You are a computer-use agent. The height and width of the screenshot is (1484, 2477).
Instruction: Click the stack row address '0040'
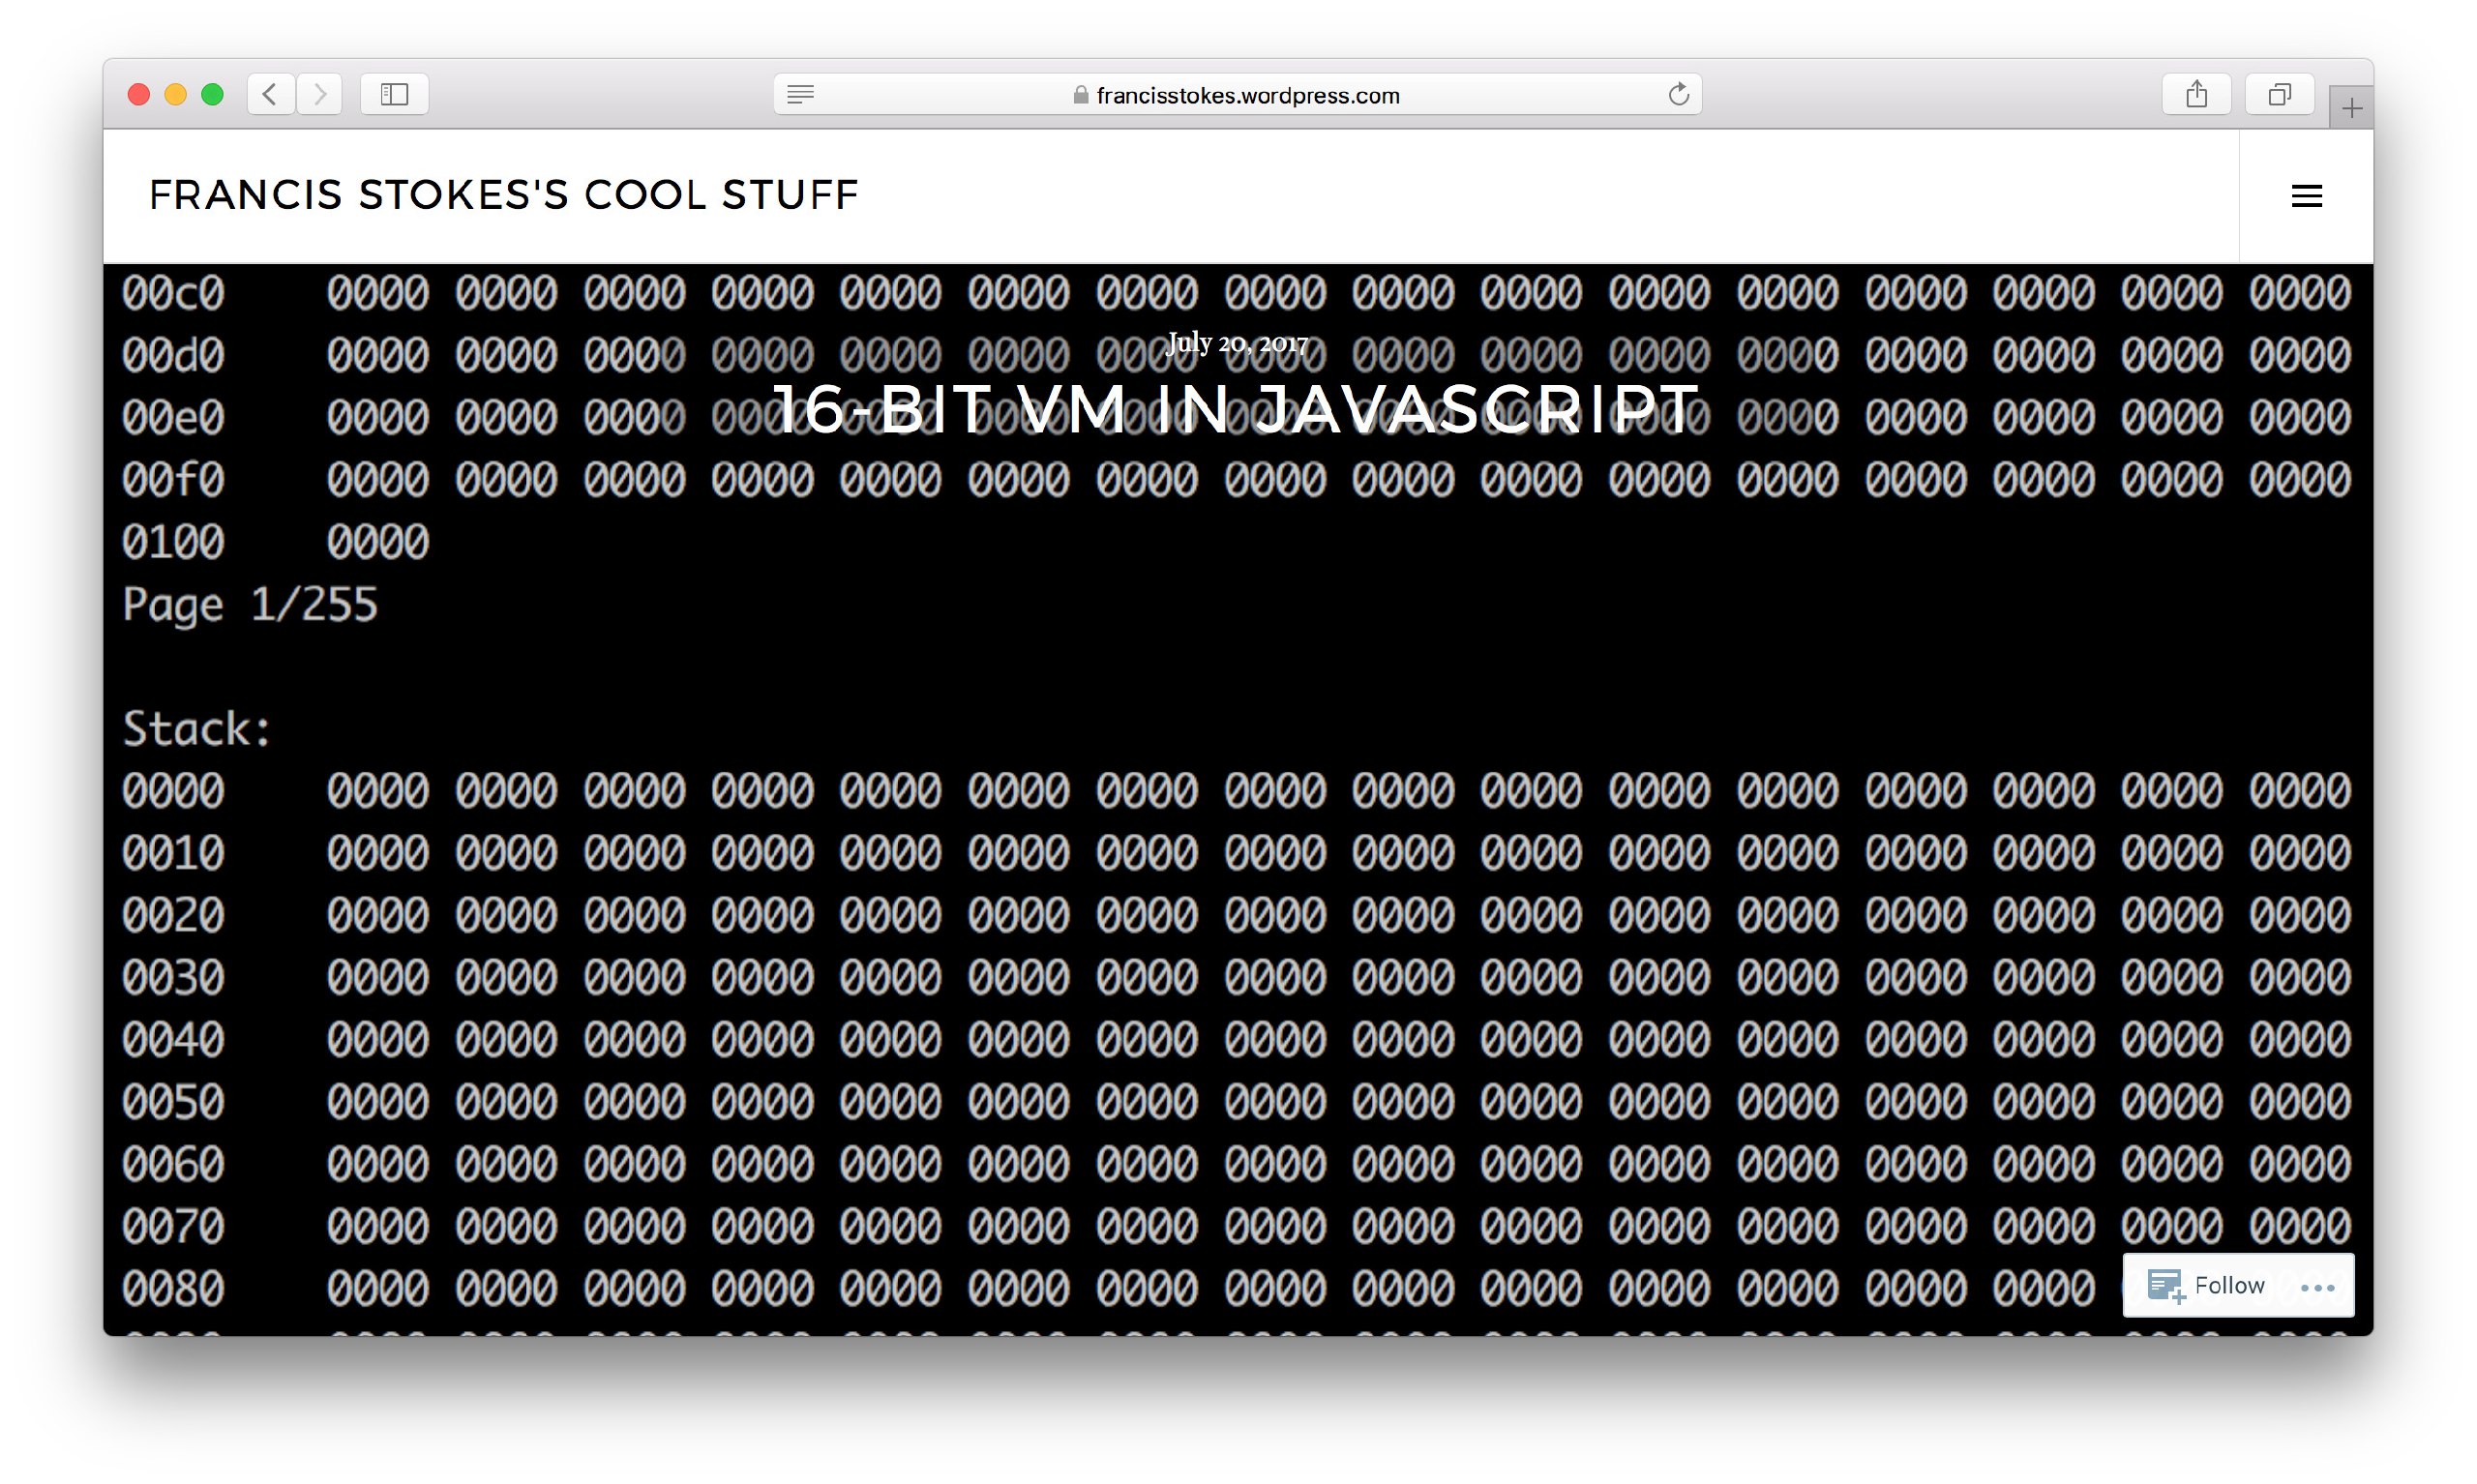(173, 1040)
